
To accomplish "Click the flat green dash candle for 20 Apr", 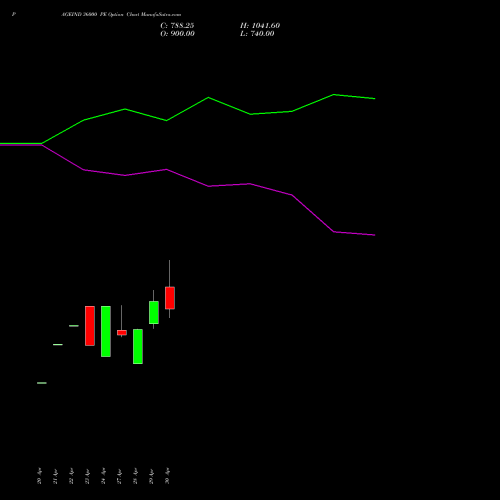I will tap(42, 383).
